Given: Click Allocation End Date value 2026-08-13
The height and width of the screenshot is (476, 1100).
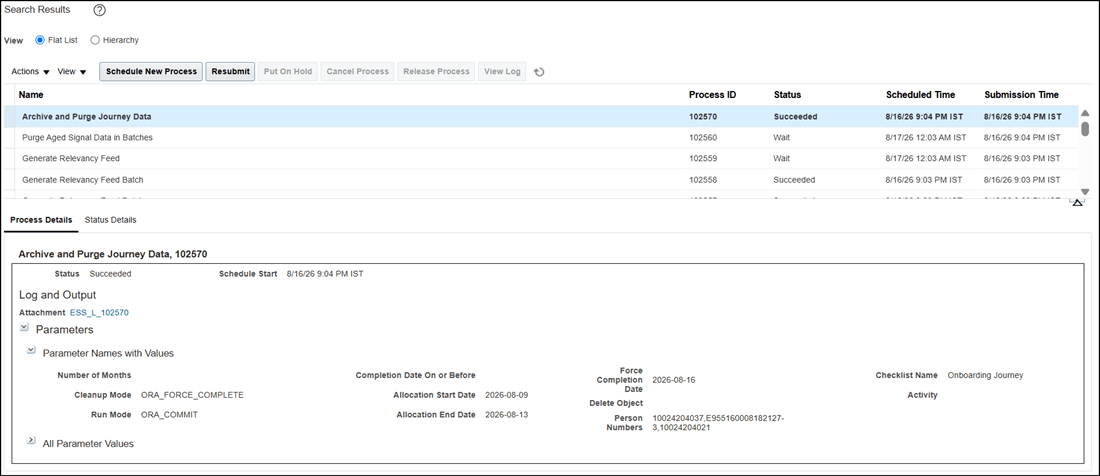Looking at the screenshot, I should [507, 414].
